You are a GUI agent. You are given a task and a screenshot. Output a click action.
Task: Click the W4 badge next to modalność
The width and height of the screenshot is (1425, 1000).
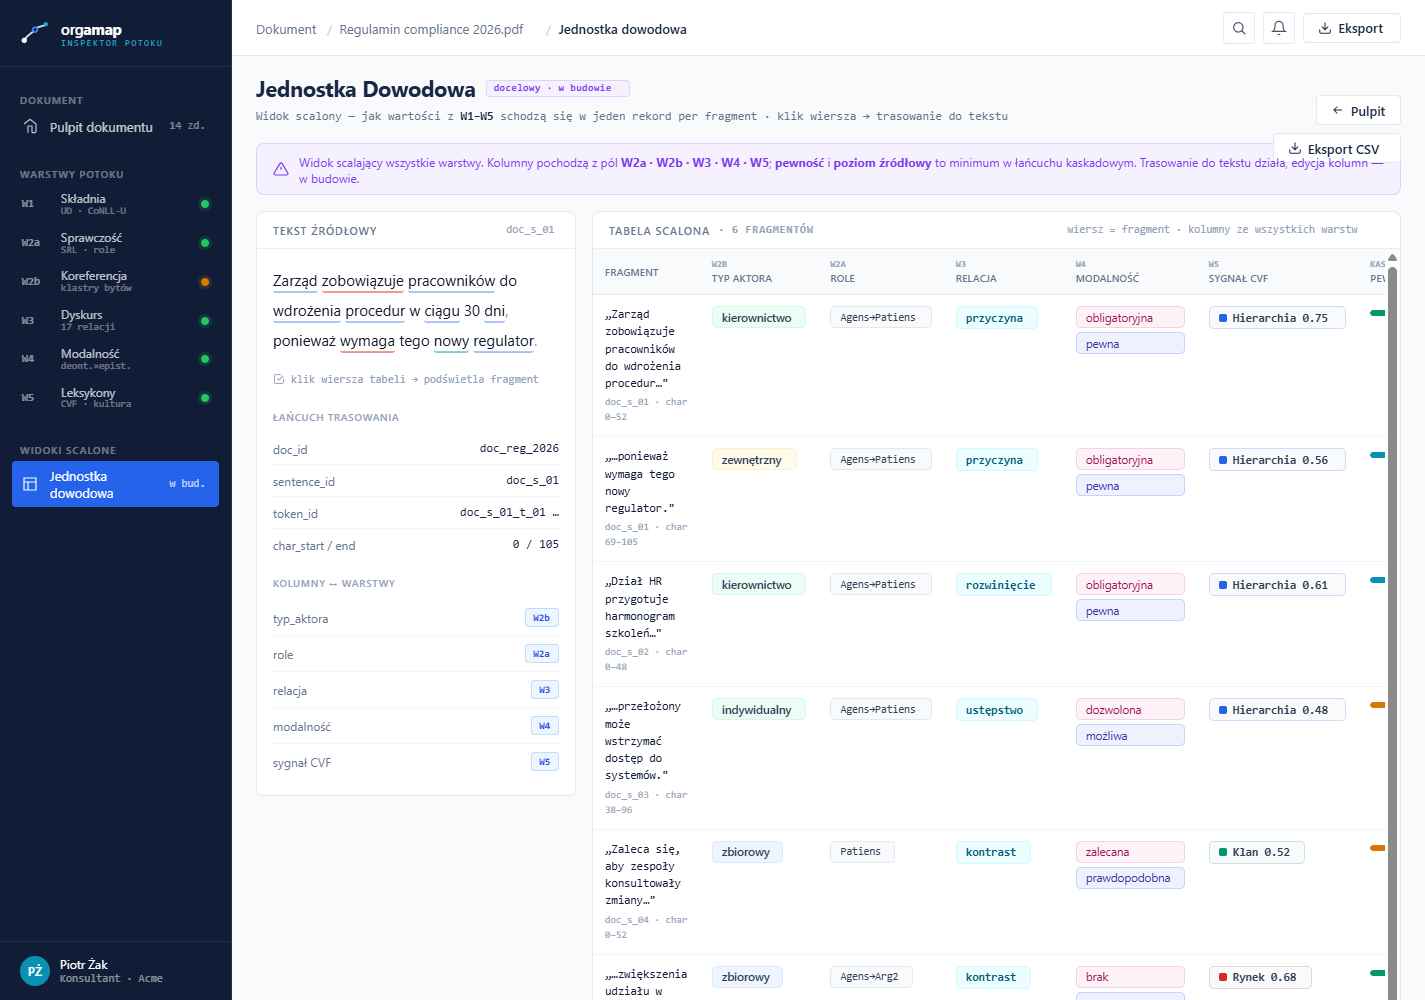click(x=544, y=726)
